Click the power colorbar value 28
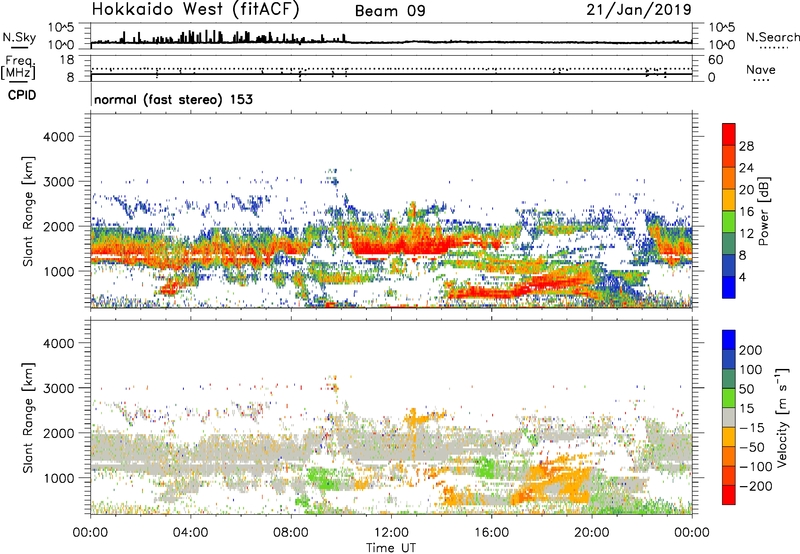The height and width of the screenshot is (554, 800). 746,146
